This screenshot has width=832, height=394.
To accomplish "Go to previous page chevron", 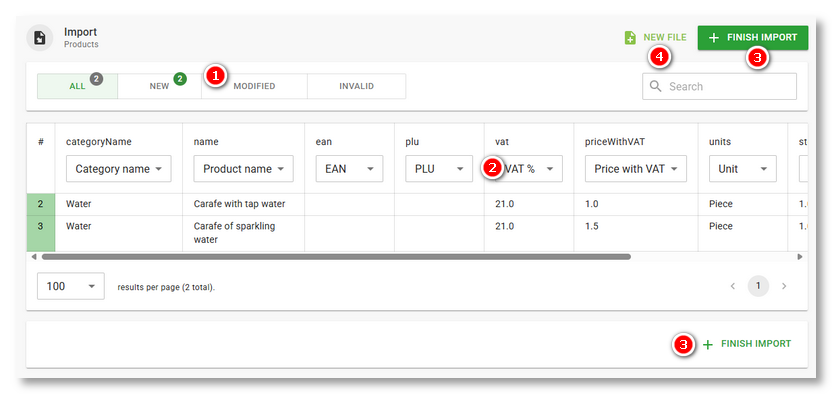I will tap(733, 286).
